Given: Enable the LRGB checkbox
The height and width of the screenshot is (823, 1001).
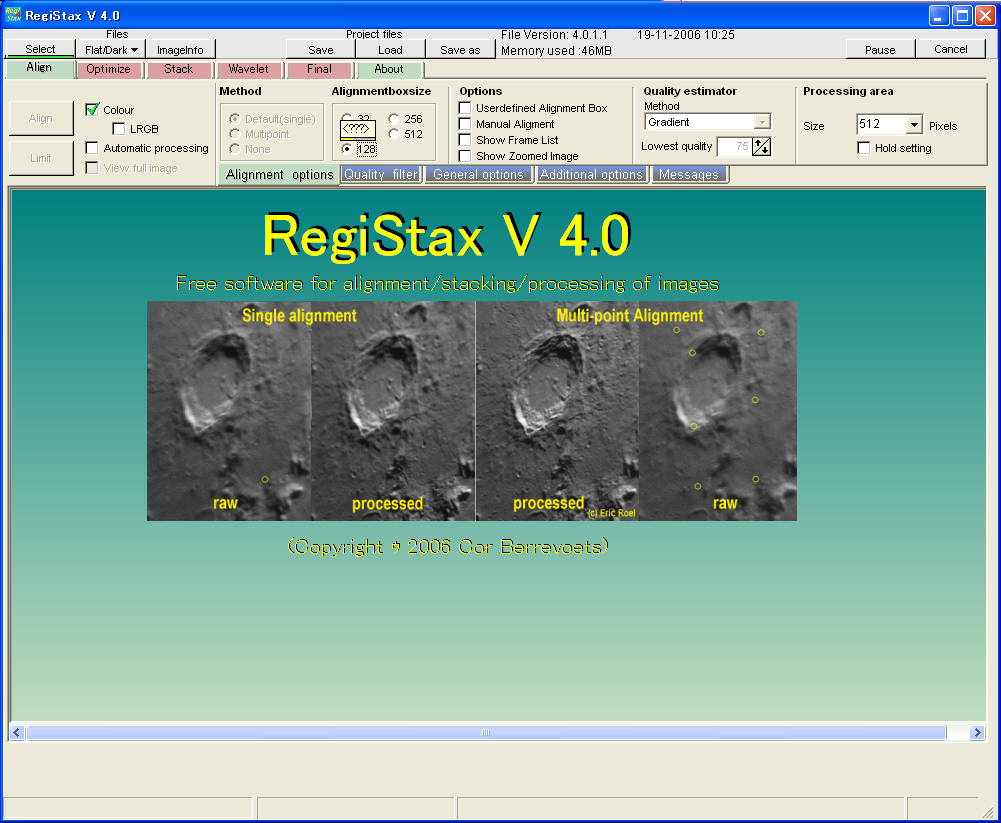Looking at the screenshot, I should 119,129.
